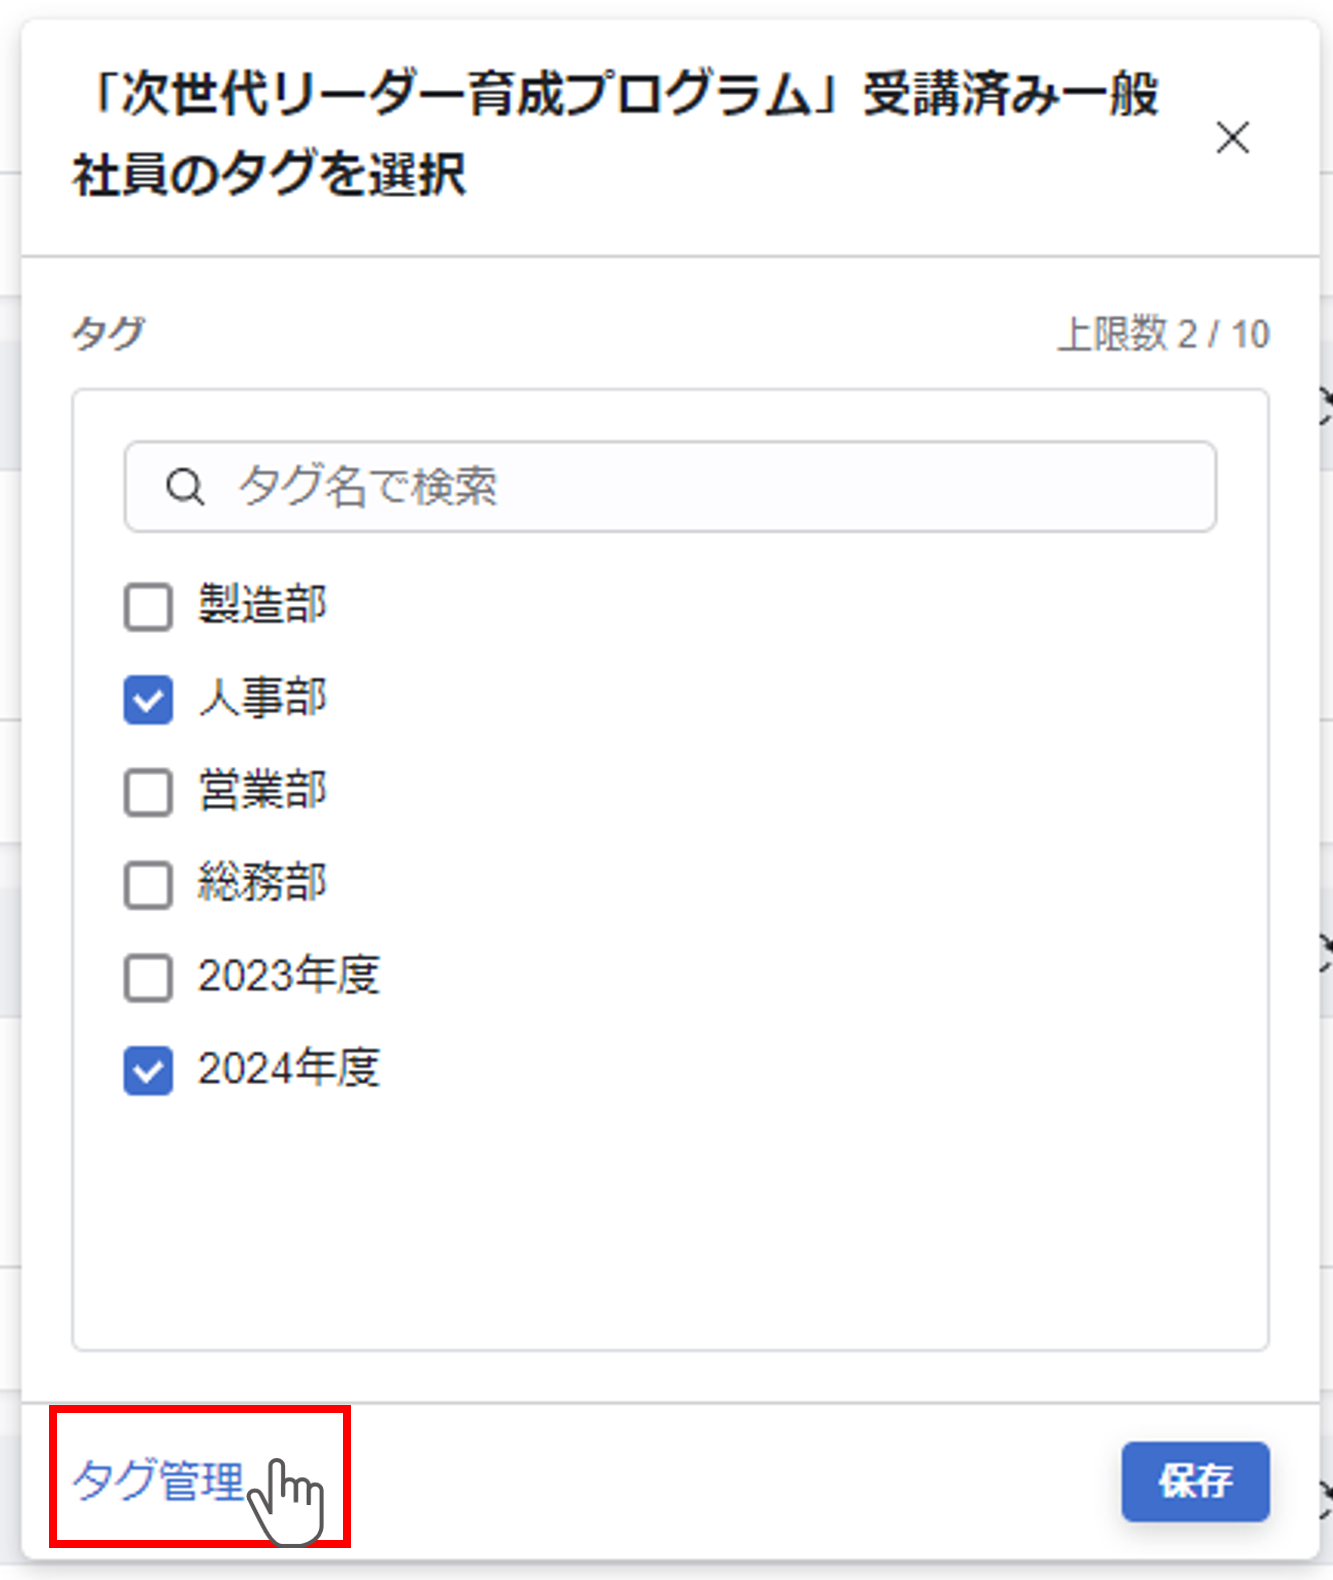The image size is (1333, 1580).
Task: Enable the 営業部 checkbox
Action: coord(148,792)
